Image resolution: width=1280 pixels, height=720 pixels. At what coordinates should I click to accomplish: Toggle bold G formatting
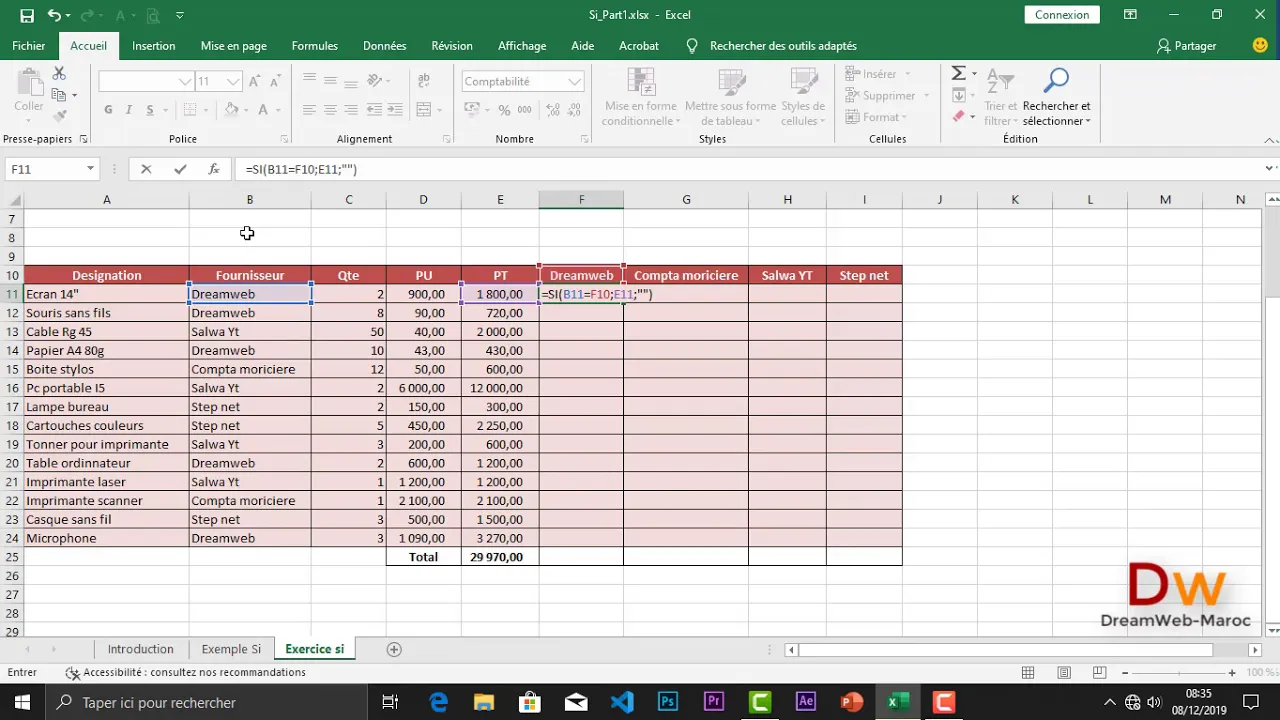pos(108,110)
